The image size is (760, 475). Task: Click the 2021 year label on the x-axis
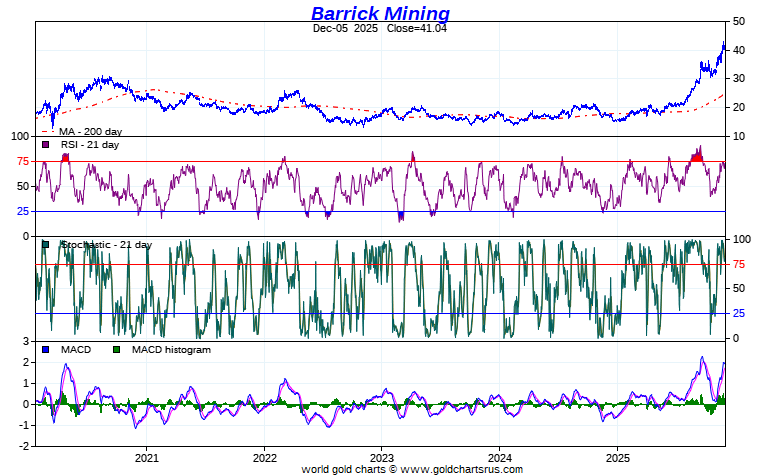[147, 457]
